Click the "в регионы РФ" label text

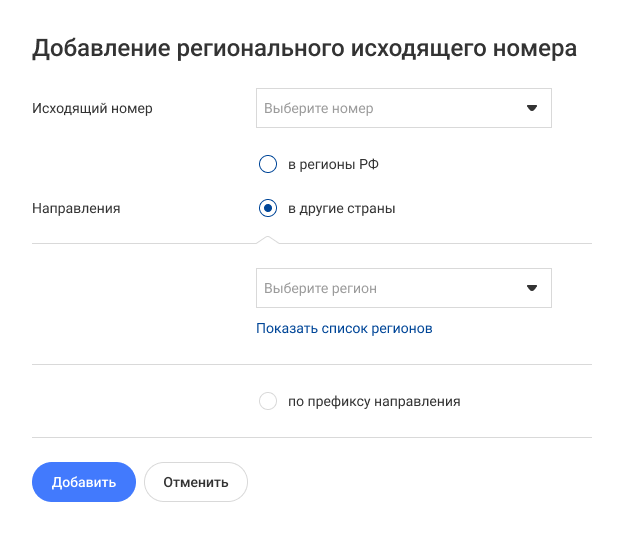(x=333, y=164)
